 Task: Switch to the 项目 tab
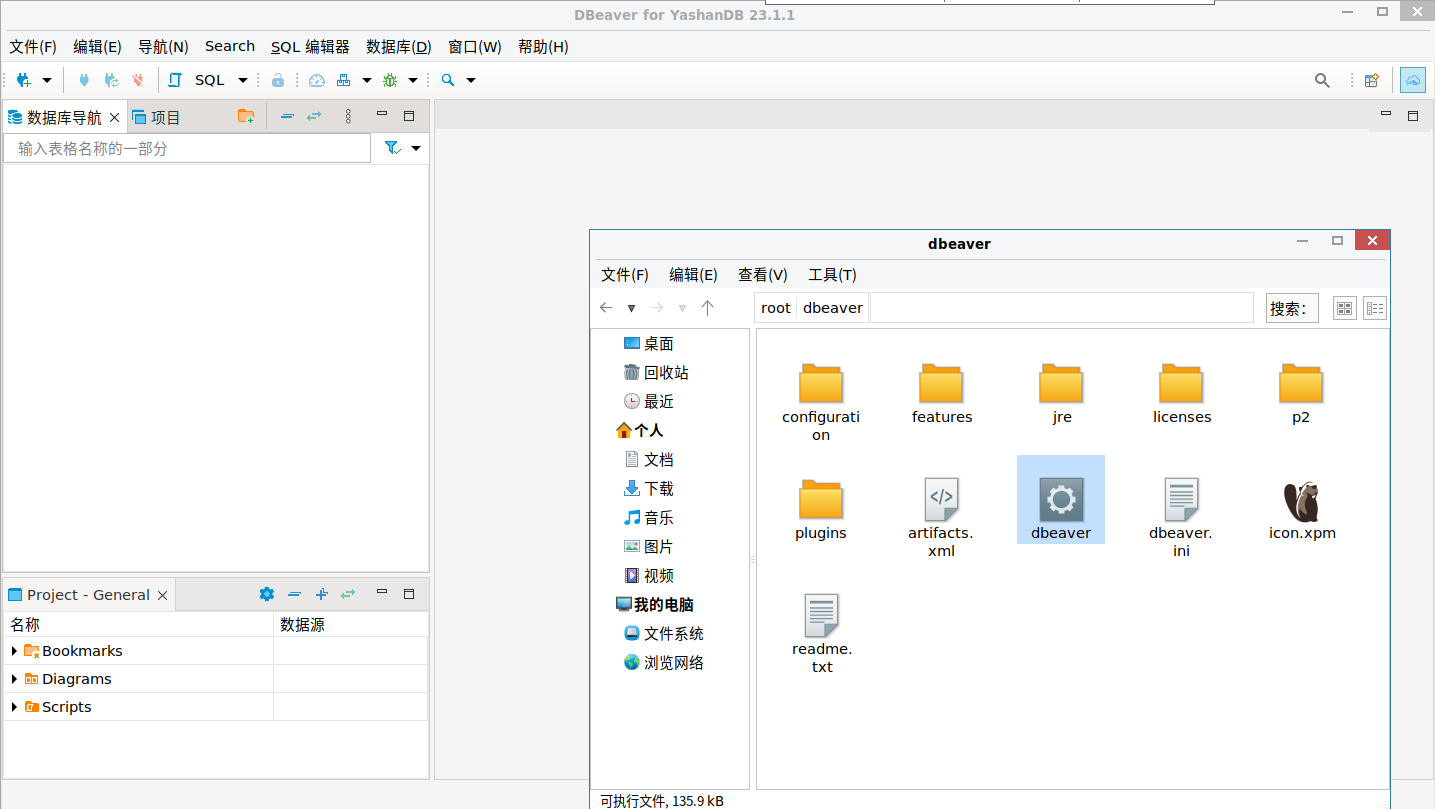pyautogui.click(x=156, y=117)
